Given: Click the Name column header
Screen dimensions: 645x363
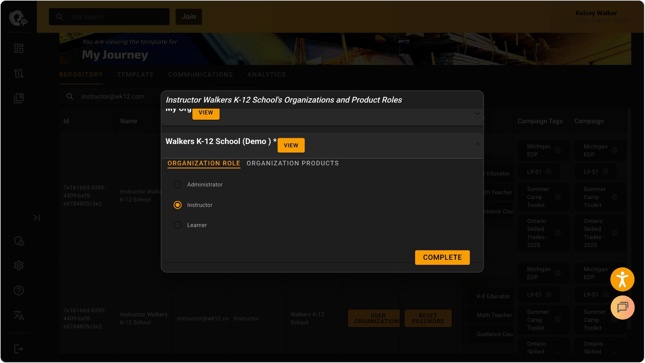Looking at the screenshot, I should [128, 121].
